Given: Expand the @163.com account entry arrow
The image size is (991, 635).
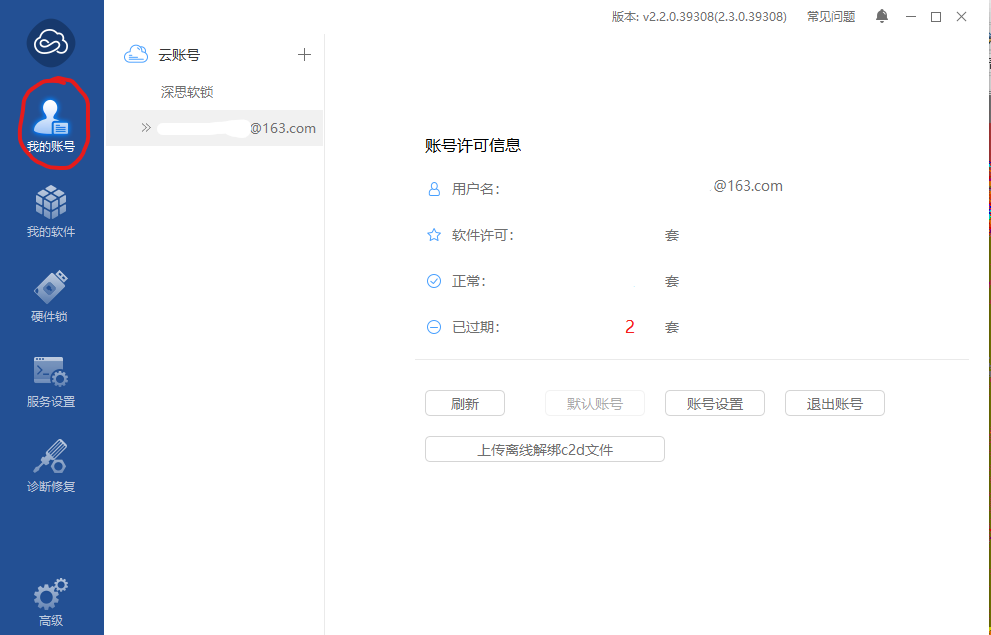Looking at the screenshot, I should (x=146, y=128).
